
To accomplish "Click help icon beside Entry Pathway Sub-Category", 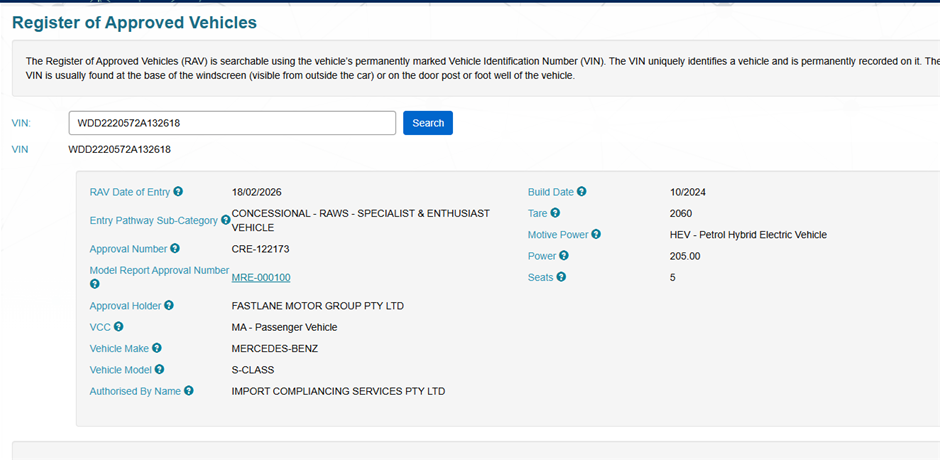I will [x=225, y=221].
